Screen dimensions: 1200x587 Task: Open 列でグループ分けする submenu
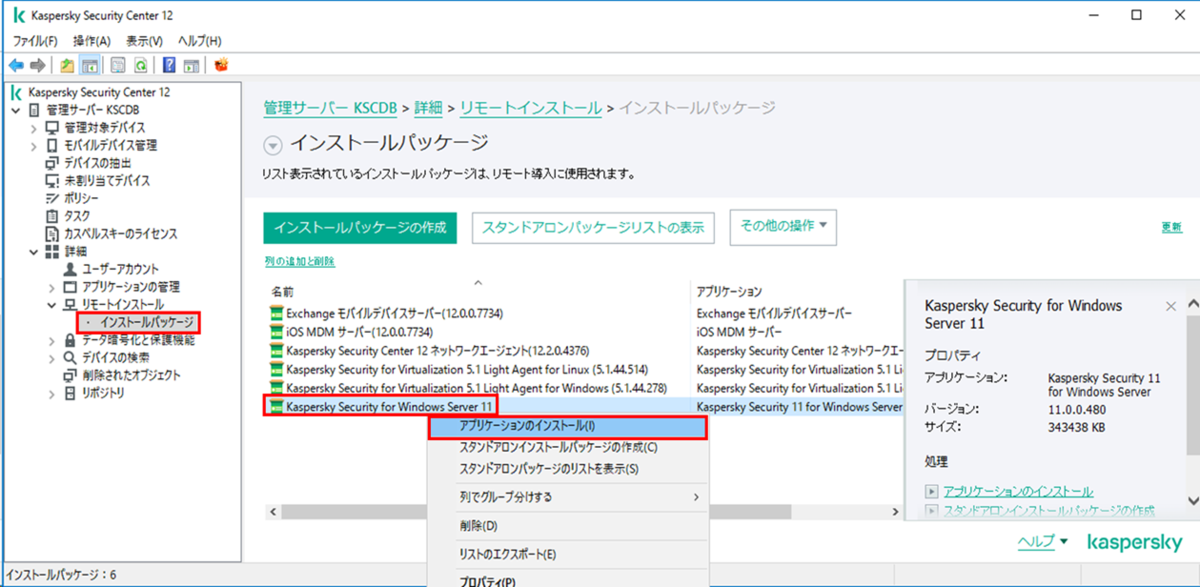(568, 497)
